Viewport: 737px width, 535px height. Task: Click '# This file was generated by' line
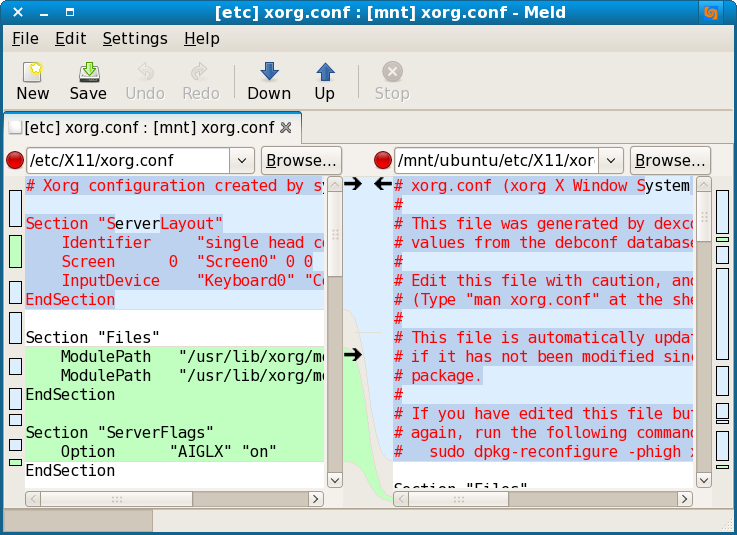pyautogui.click(x=543, y=223)
